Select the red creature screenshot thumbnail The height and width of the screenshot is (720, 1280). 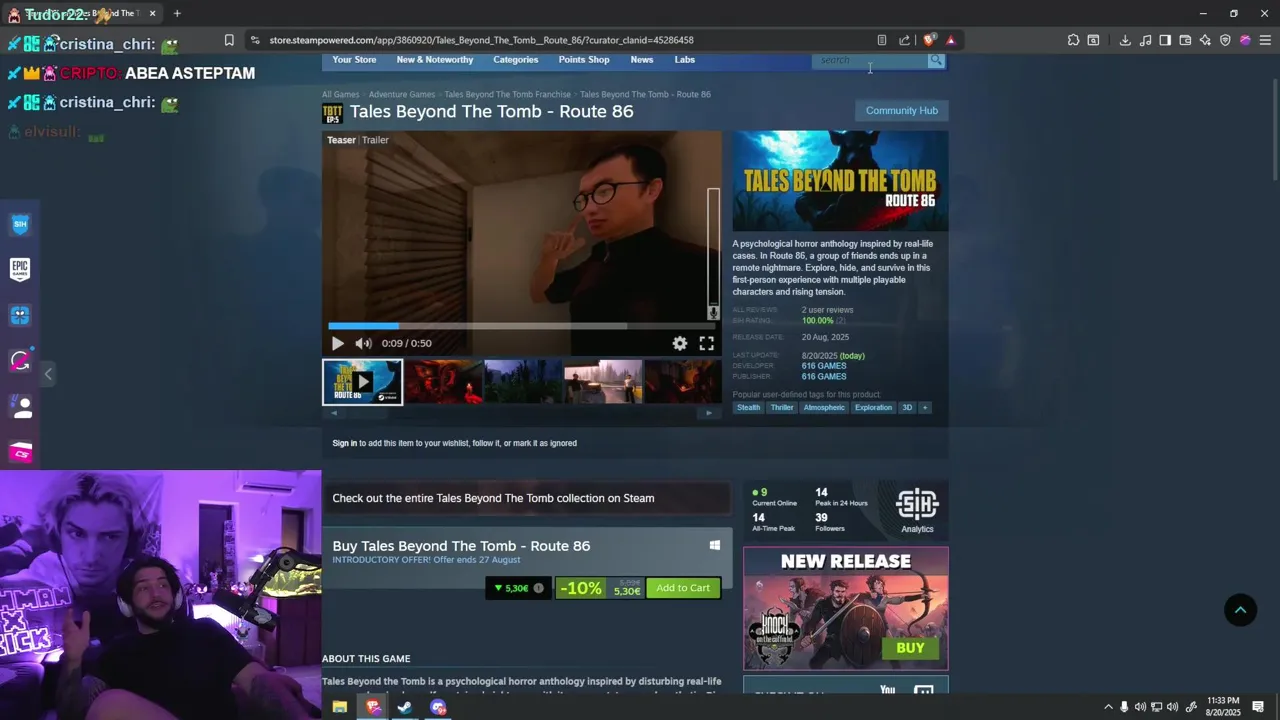[443, 382]
